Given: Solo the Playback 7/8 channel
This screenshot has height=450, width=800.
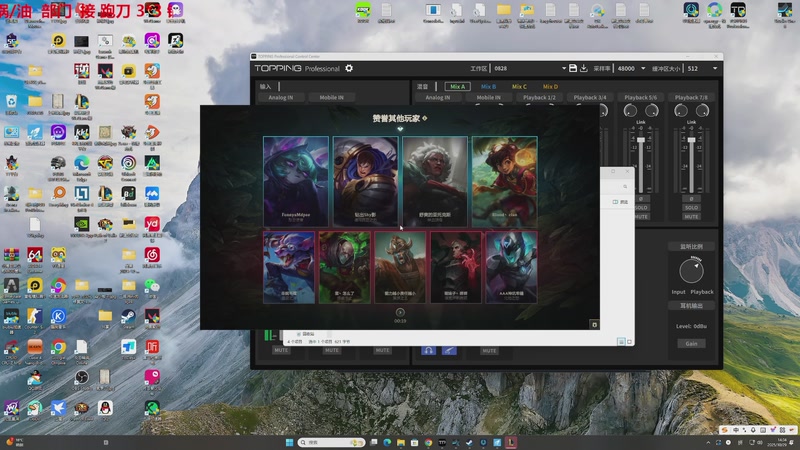Looking at the screenshot, I should pos(691,208).
